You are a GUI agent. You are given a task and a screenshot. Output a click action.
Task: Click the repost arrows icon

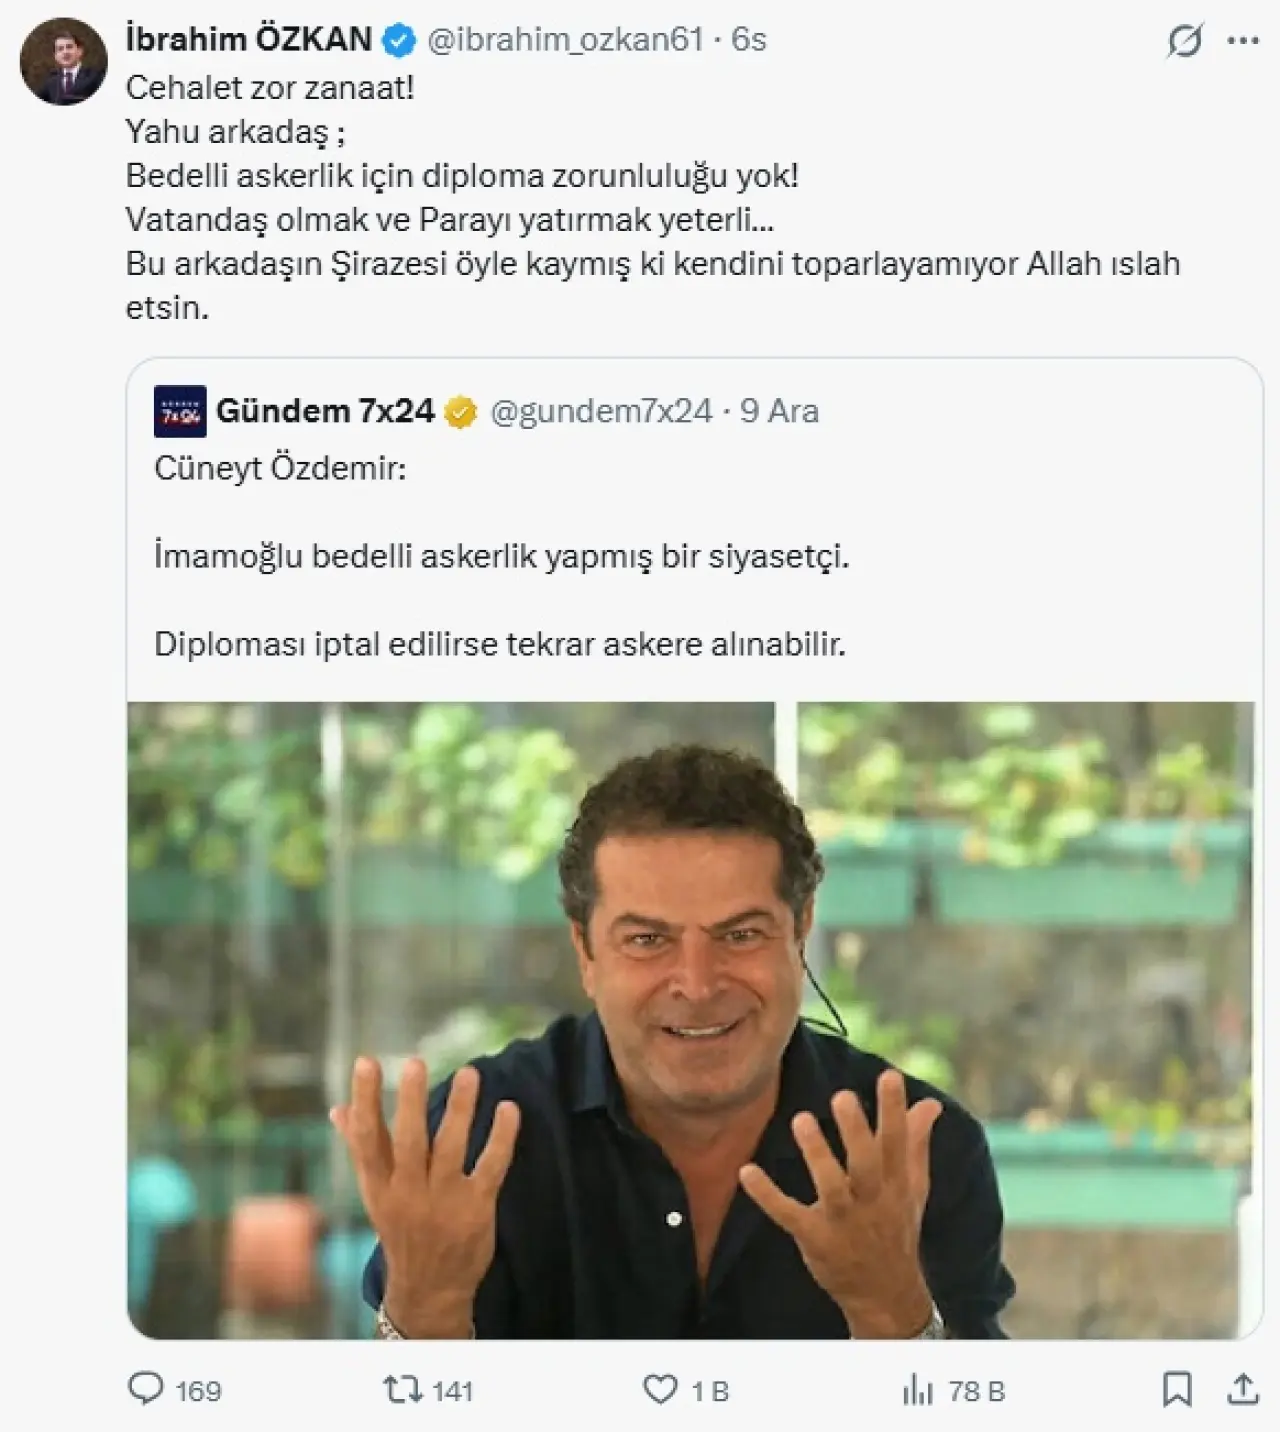tap(403, 1389)
